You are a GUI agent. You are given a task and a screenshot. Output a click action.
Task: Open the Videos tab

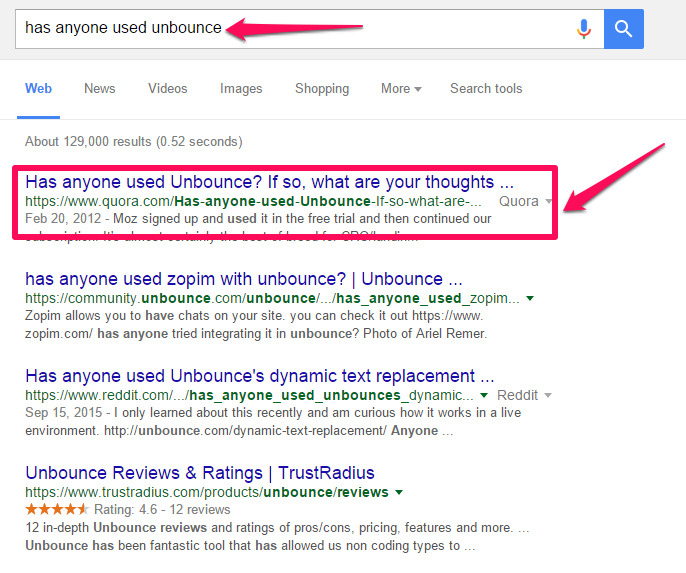pos(168,88)
